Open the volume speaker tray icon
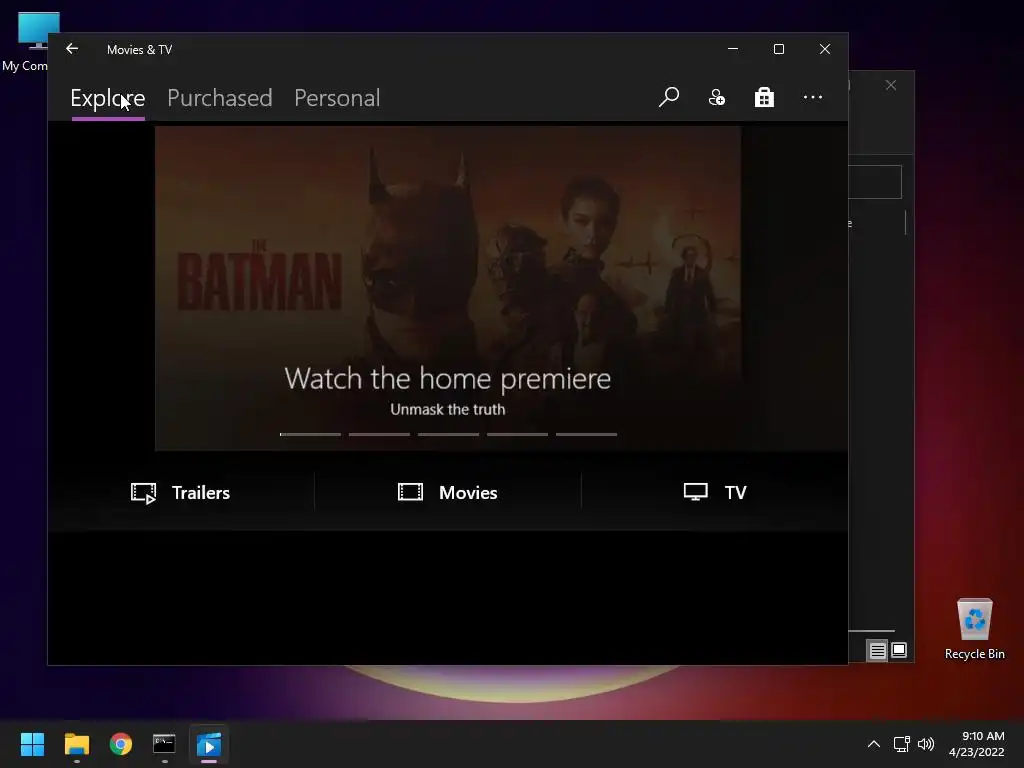 pyautogui.click(x=926, y=744)
